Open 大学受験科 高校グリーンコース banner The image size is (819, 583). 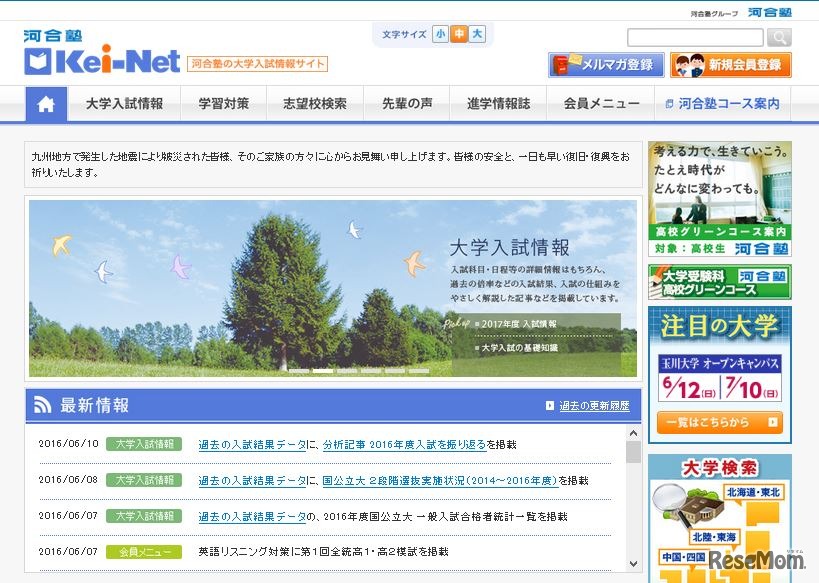pos(720,282)
